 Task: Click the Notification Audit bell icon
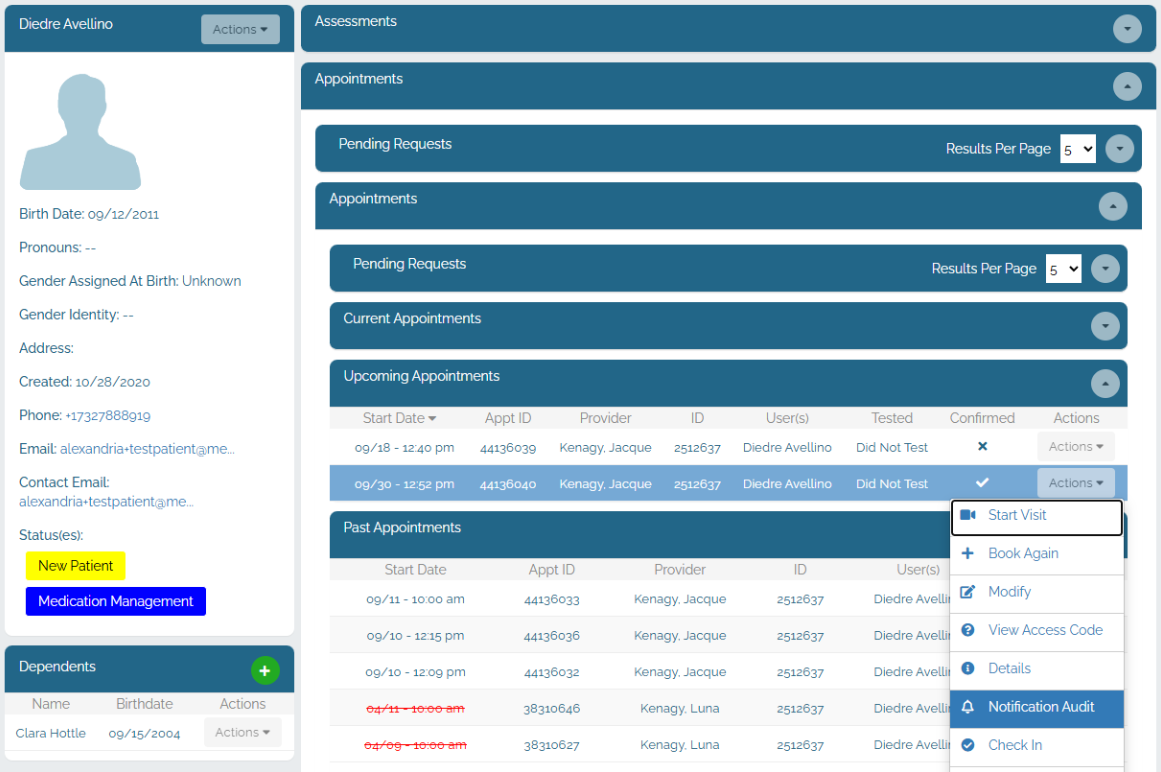tap(968, 707)
